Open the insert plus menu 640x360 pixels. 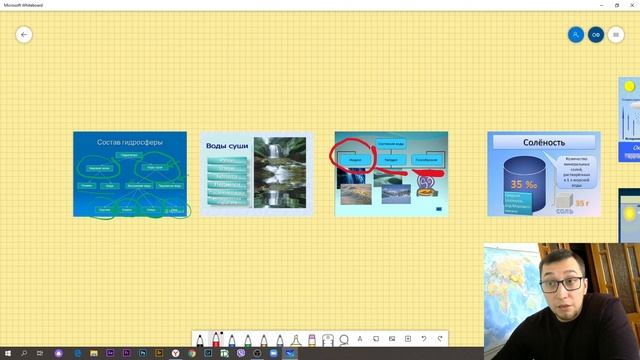(x=408, y=339)
